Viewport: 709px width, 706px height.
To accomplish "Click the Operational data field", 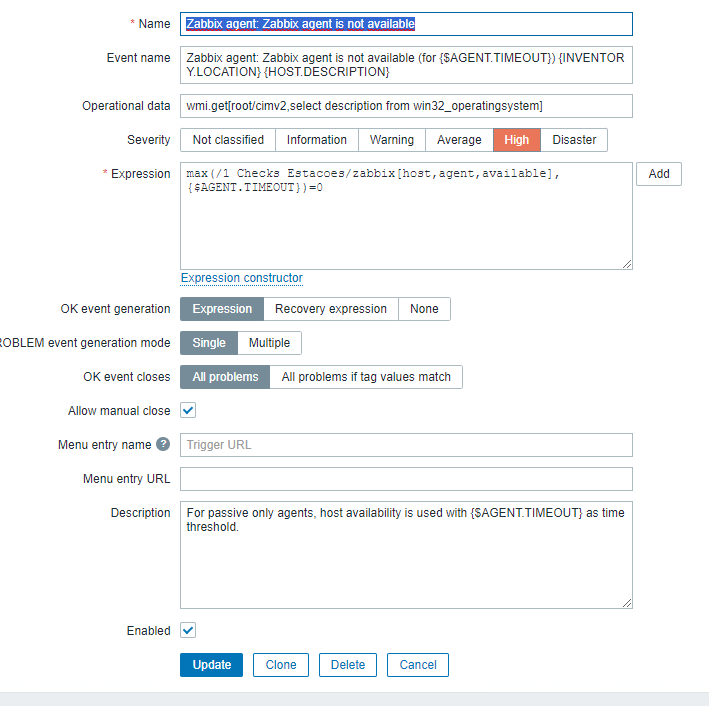I will click(406, 106).
